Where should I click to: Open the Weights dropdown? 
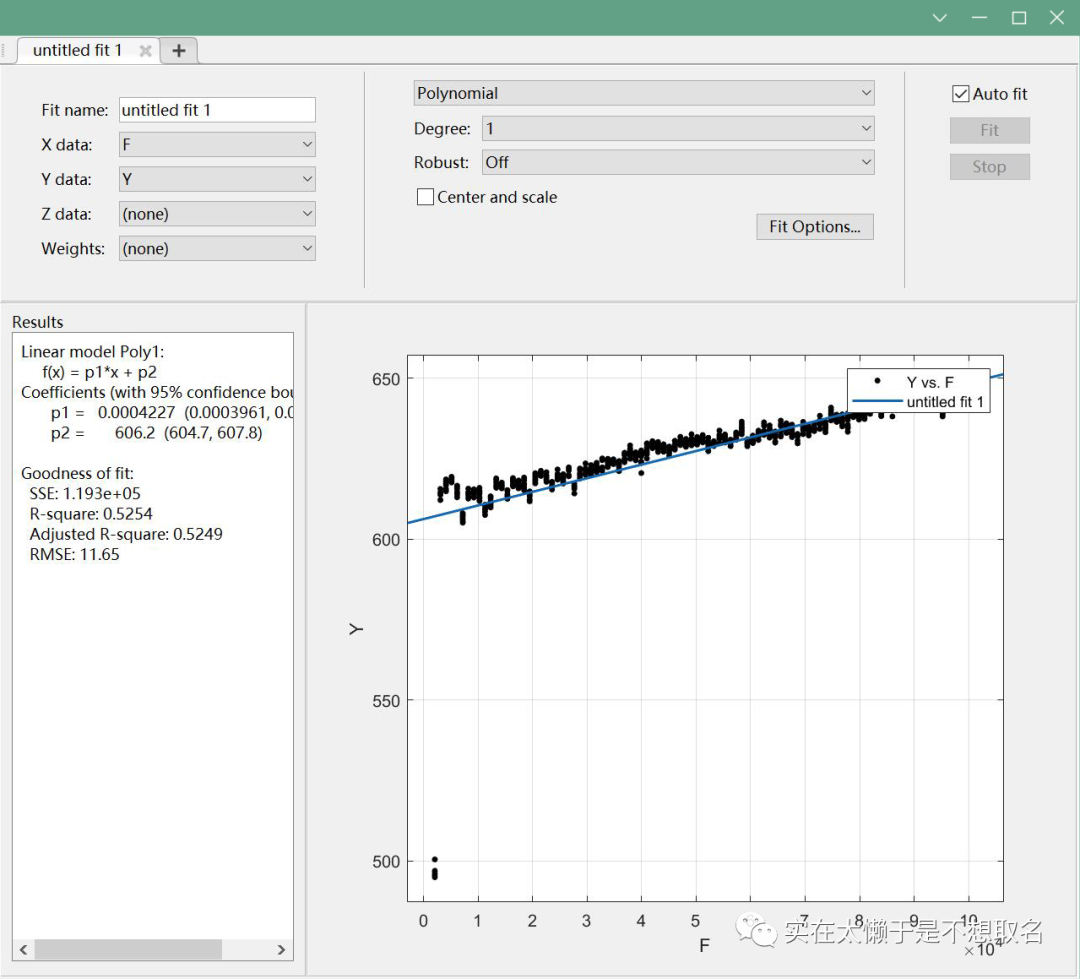pyautogui.click(x=217, y=249)
